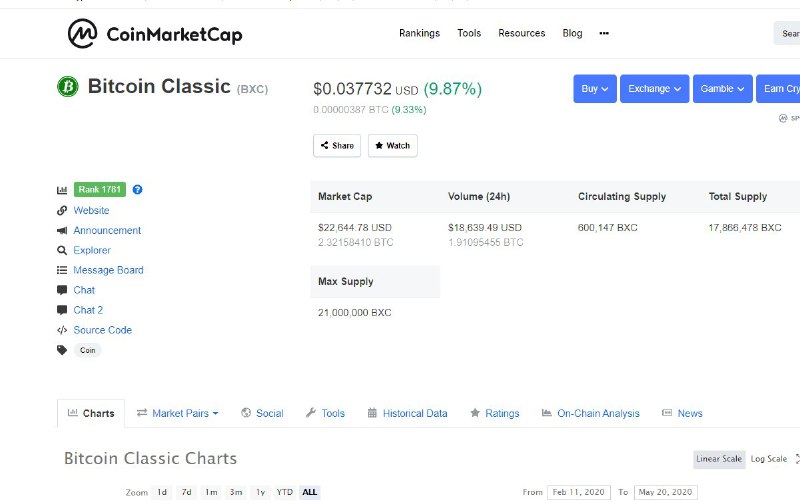The height and width of the screenshot is (504, 800).
Task: Click the Explorer magnifier icon in sidebar
Action: (x=62, y=250)
